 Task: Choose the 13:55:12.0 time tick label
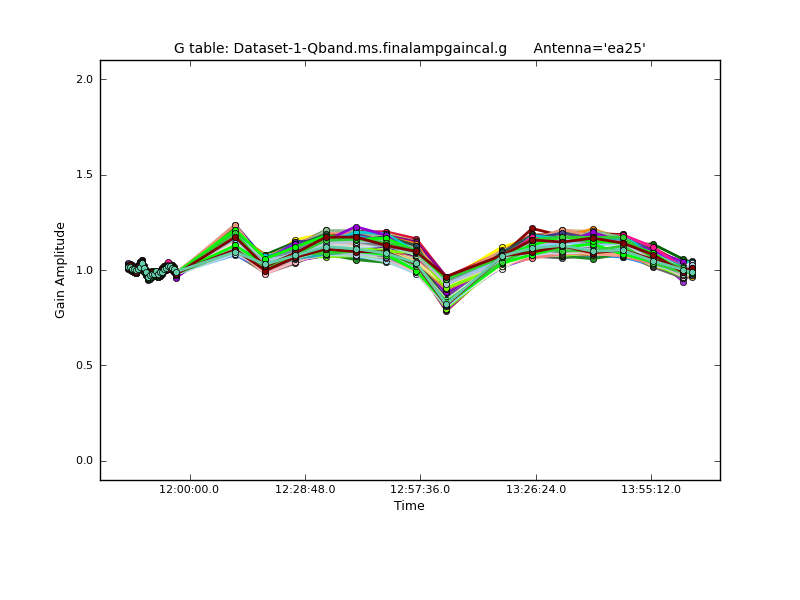[x=651, y=489]
